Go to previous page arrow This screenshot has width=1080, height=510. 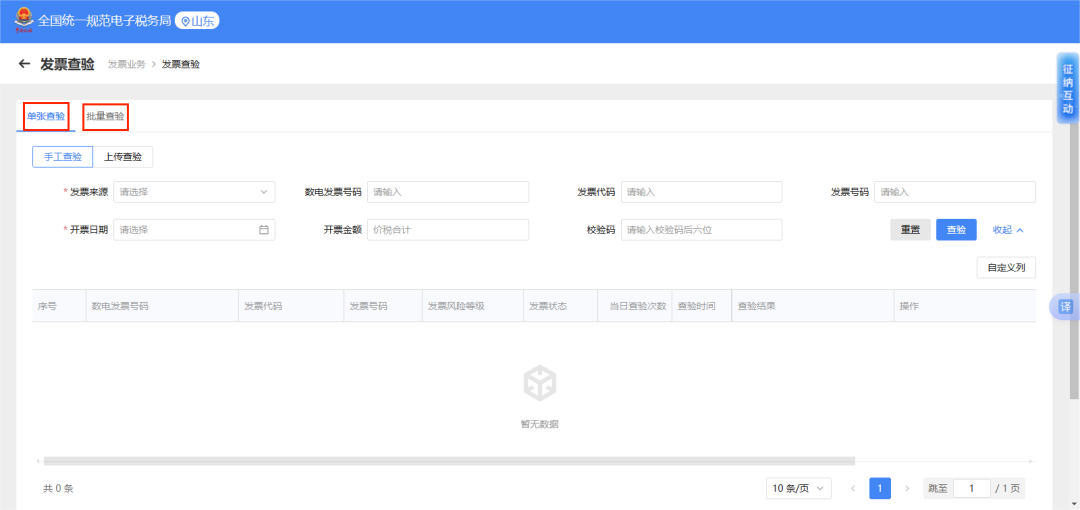(853, 488)
